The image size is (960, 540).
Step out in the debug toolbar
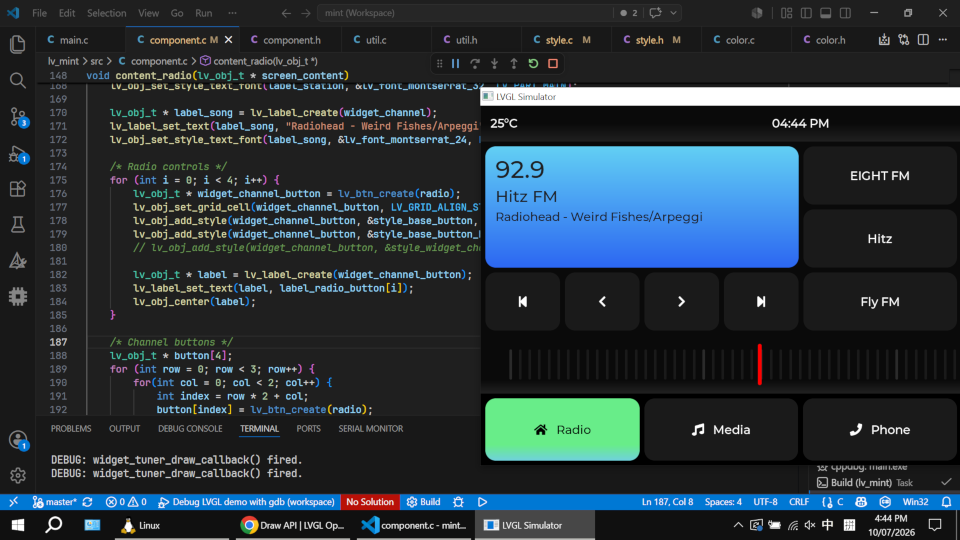[514, 64]
